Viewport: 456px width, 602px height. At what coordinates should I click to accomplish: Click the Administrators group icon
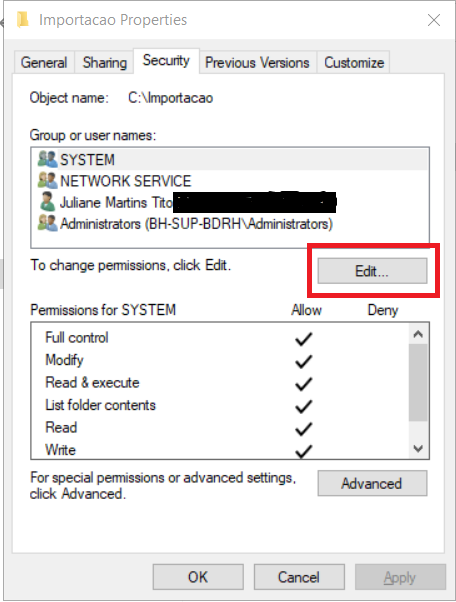pos(48,223)
